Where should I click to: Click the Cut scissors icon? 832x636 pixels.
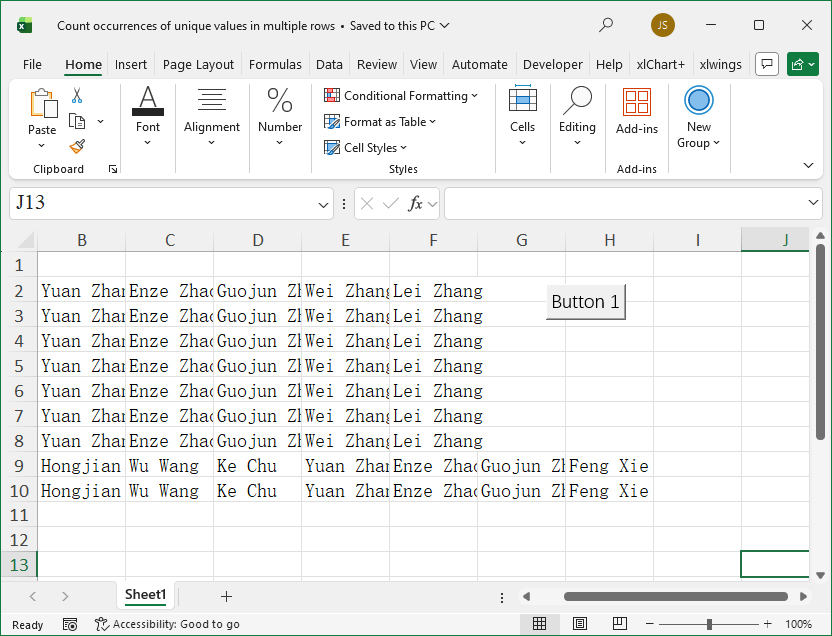click(77, 96)
